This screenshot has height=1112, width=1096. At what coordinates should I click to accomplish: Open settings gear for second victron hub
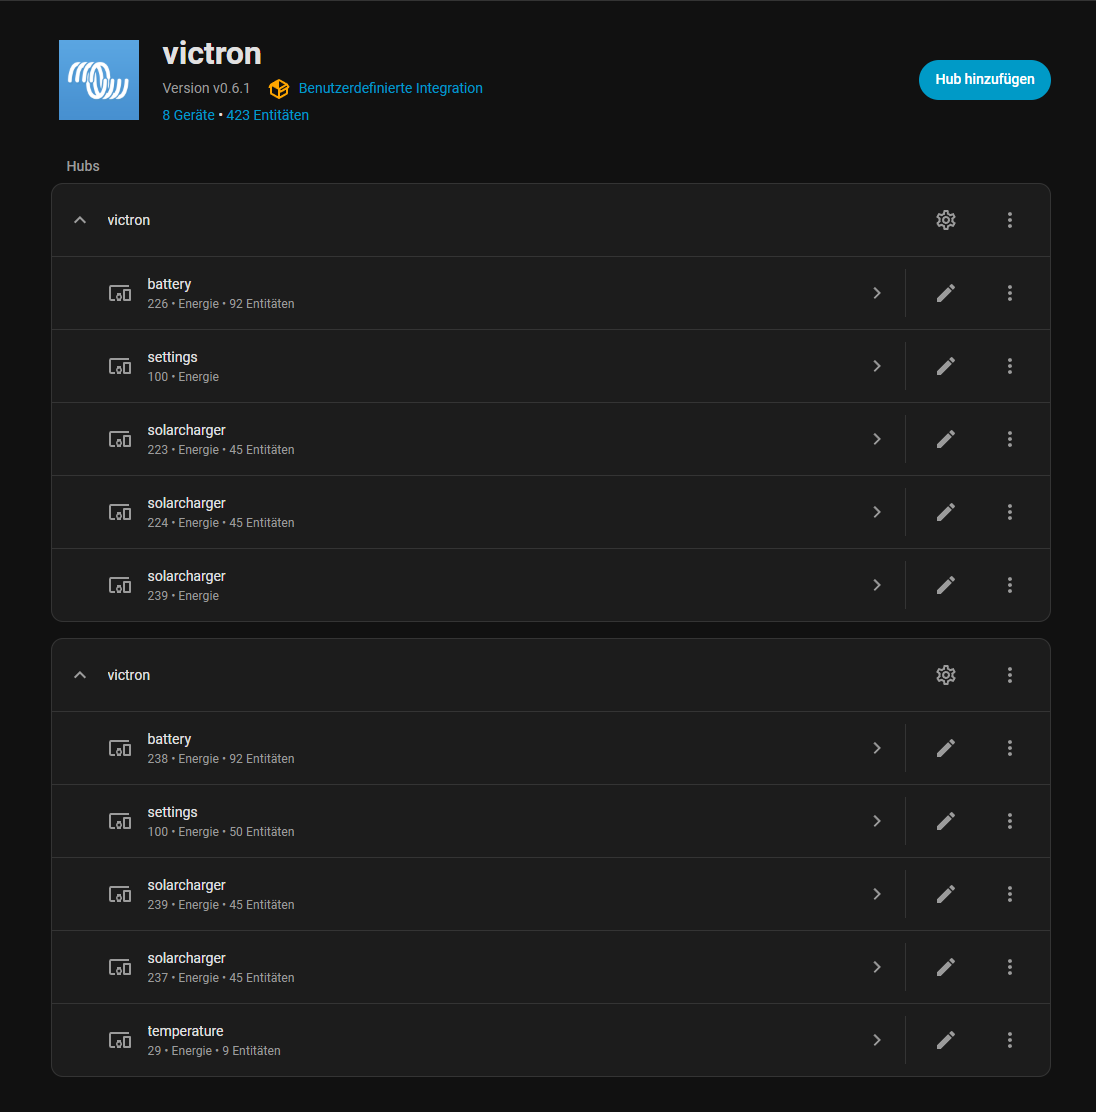(x=946, y=675)
